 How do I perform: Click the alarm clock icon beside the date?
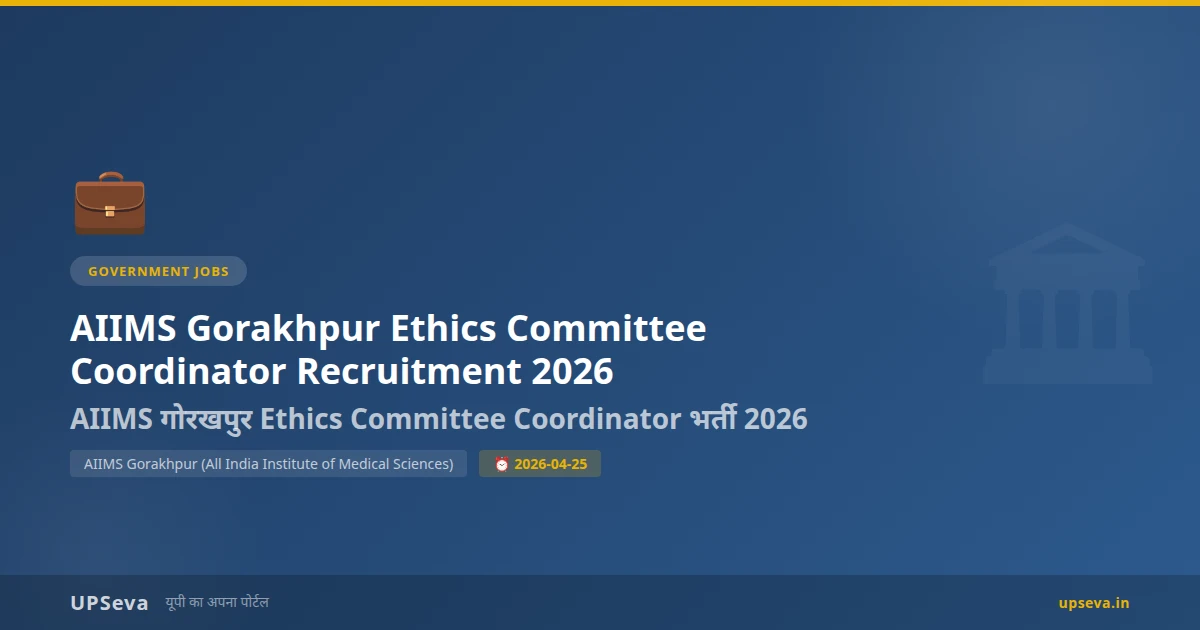[502, 464]
